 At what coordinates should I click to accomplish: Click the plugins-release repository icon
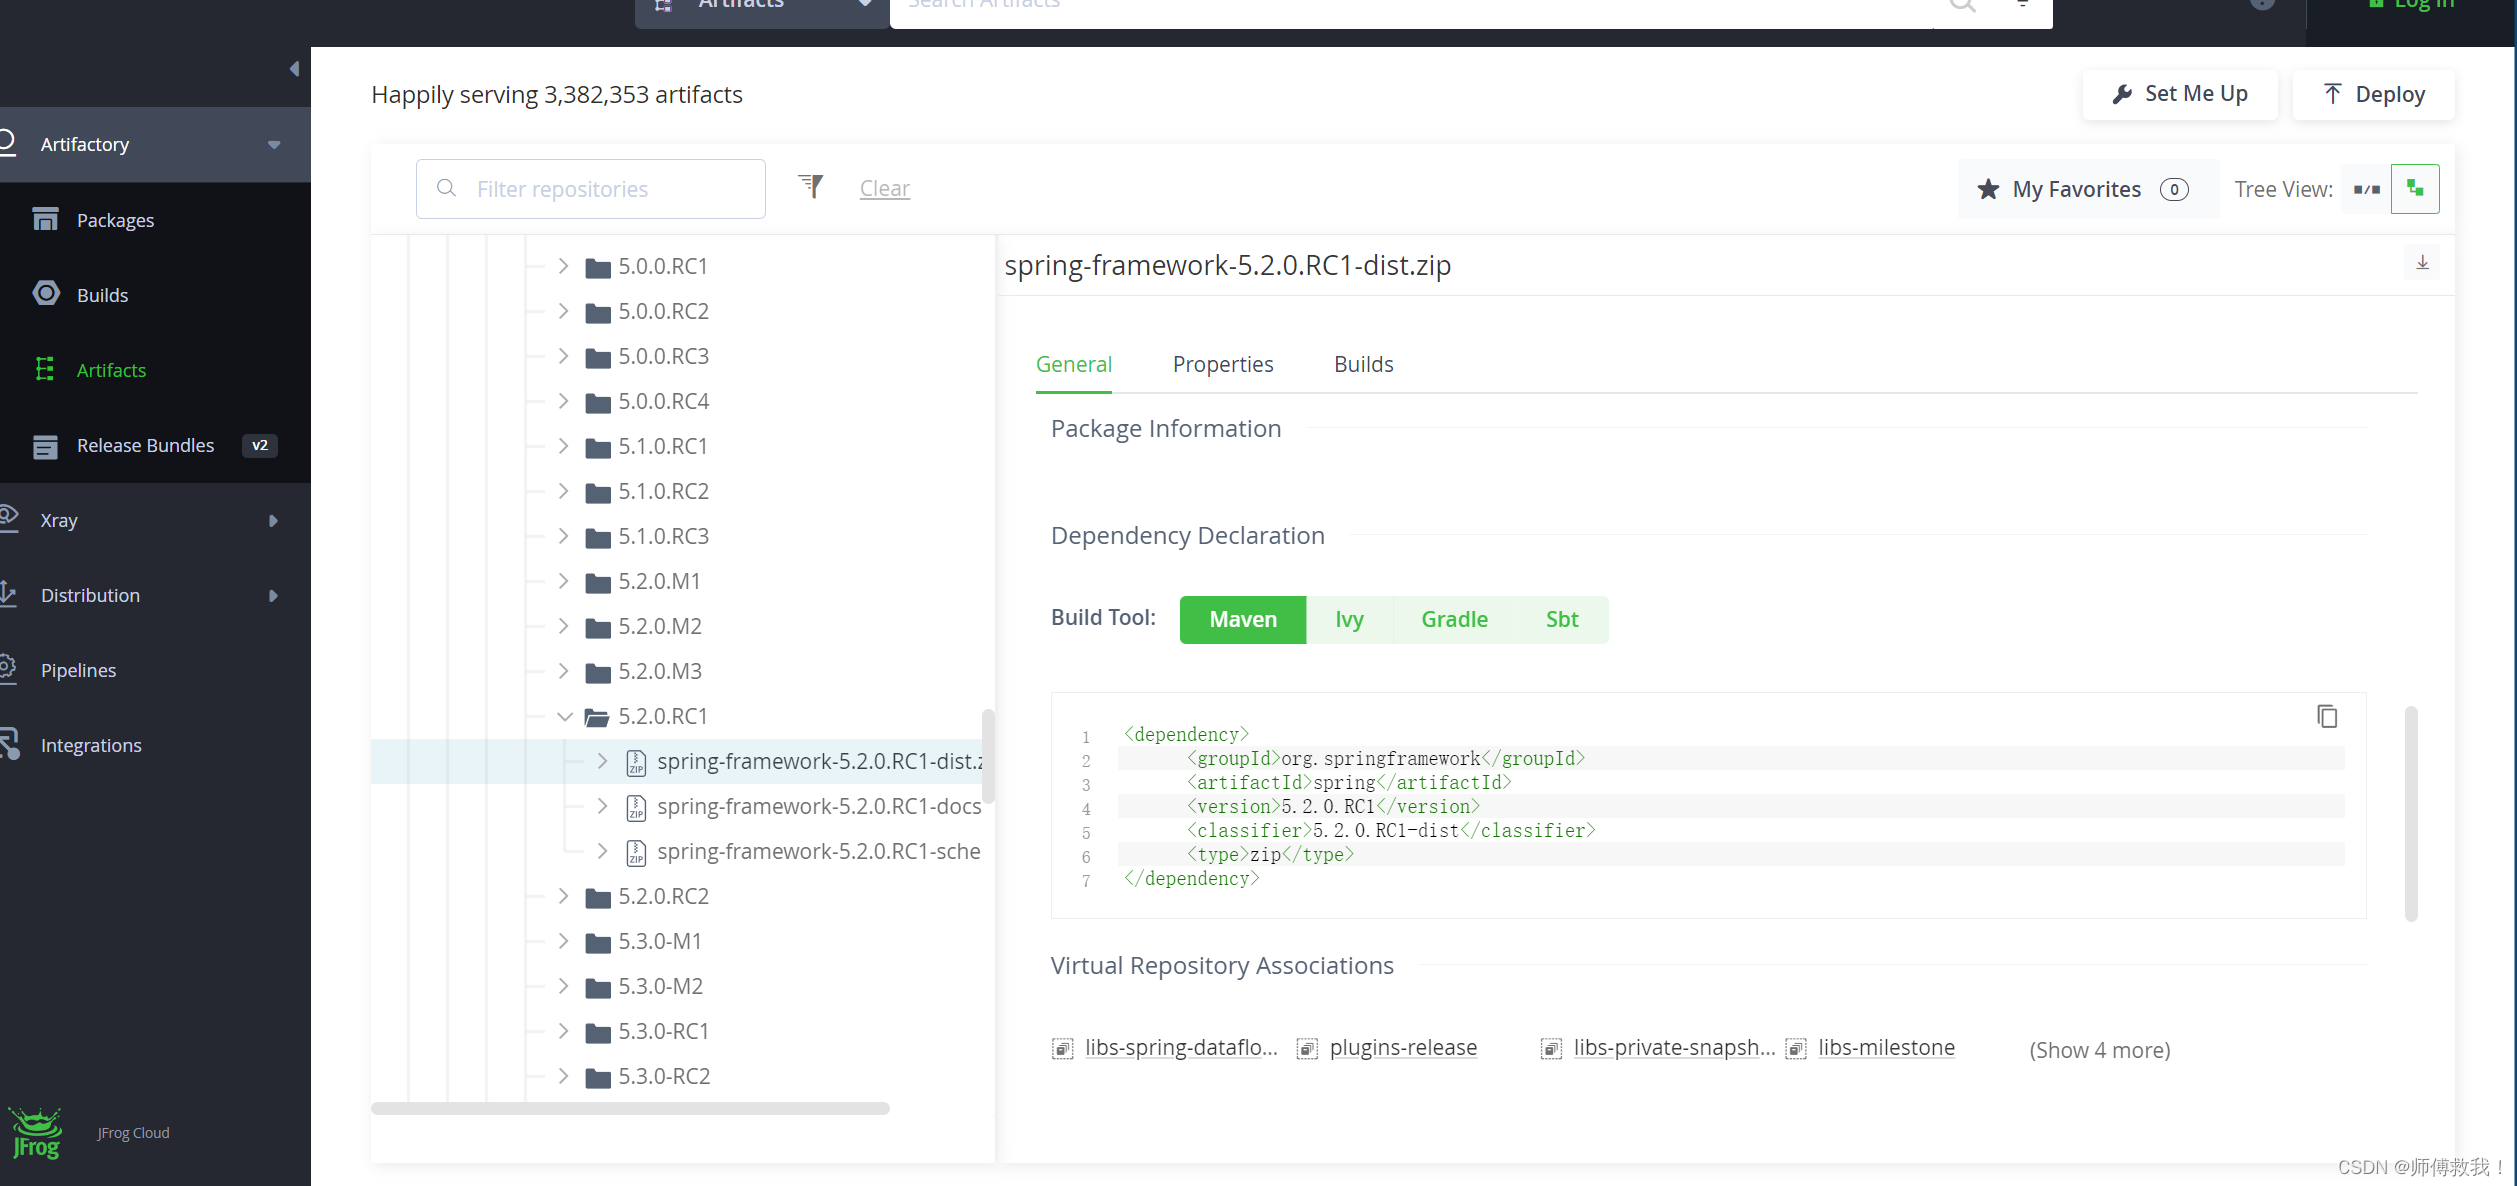point(1307,1048)
